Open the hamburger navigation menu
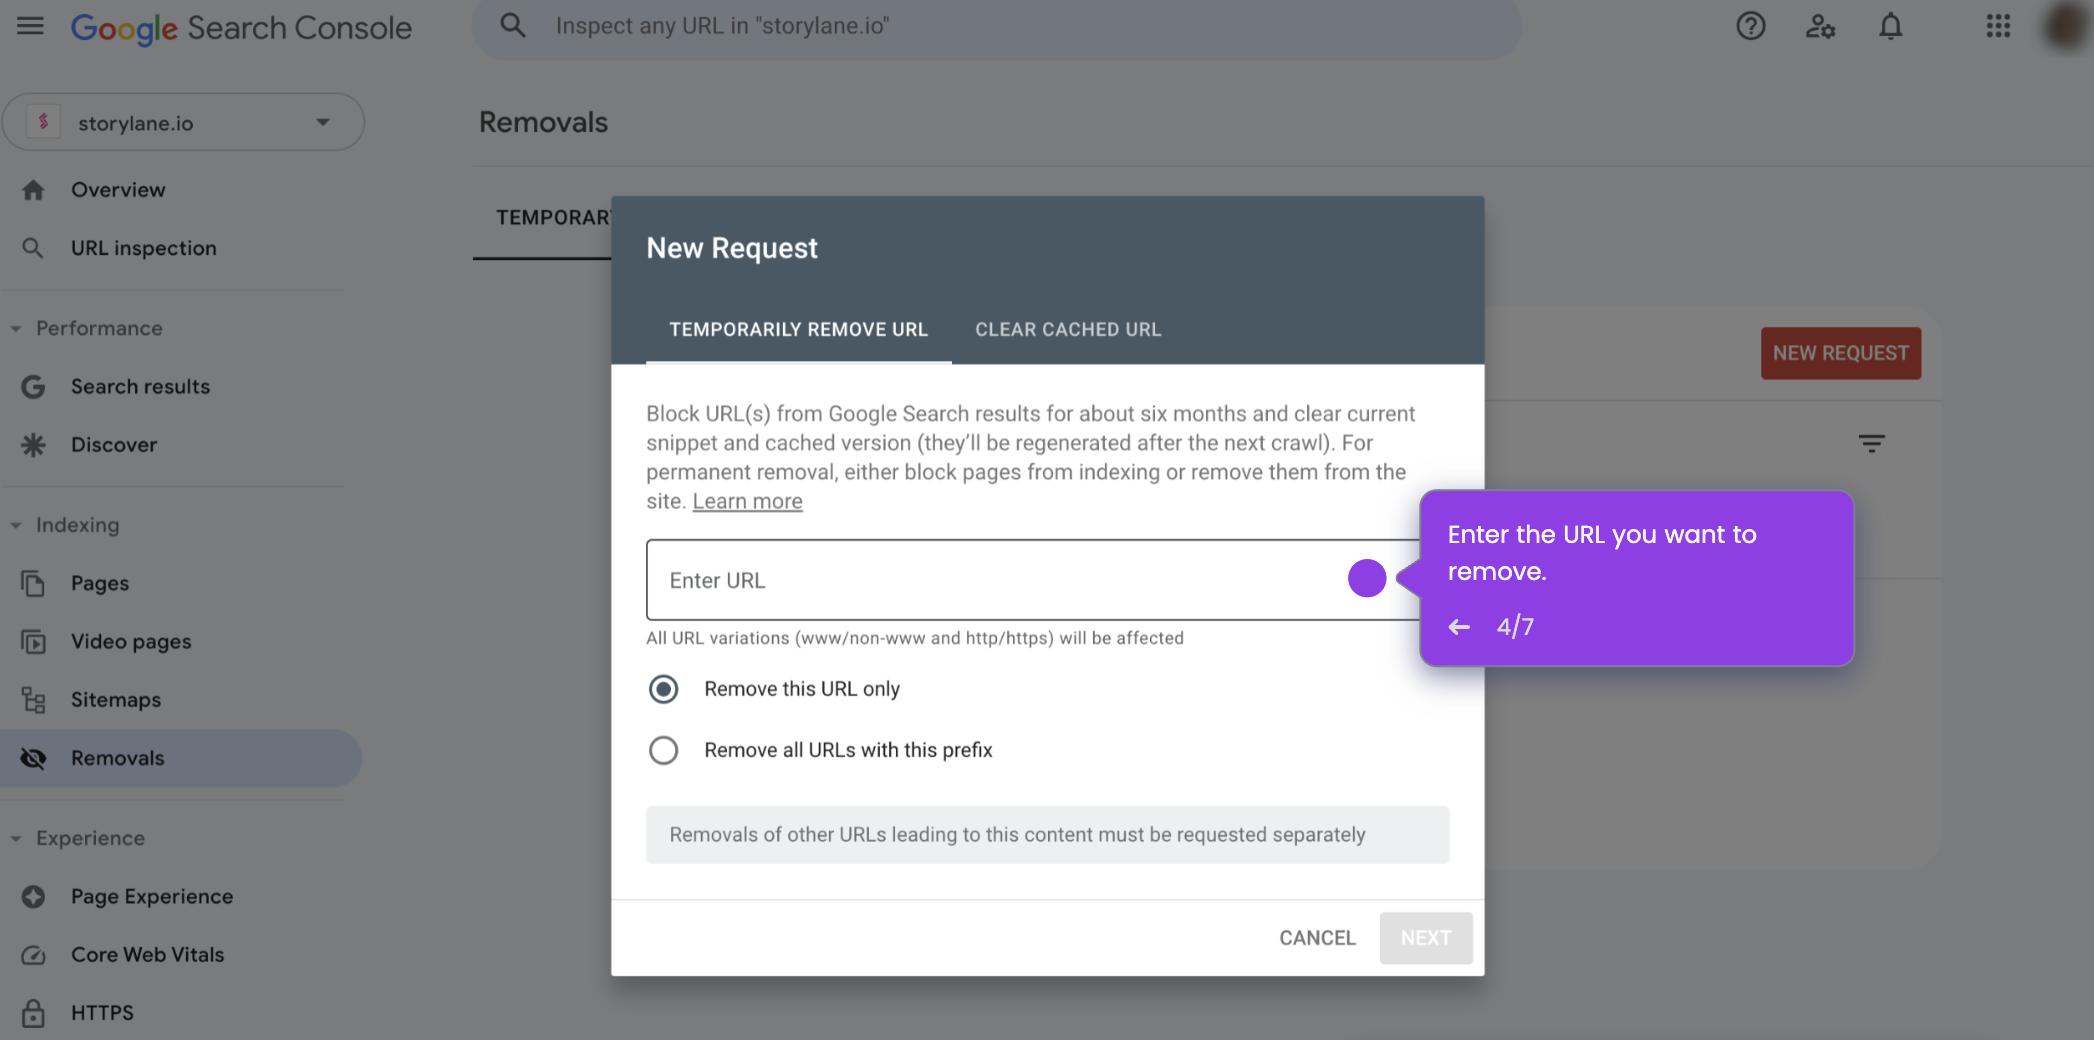 coord(30,26)
